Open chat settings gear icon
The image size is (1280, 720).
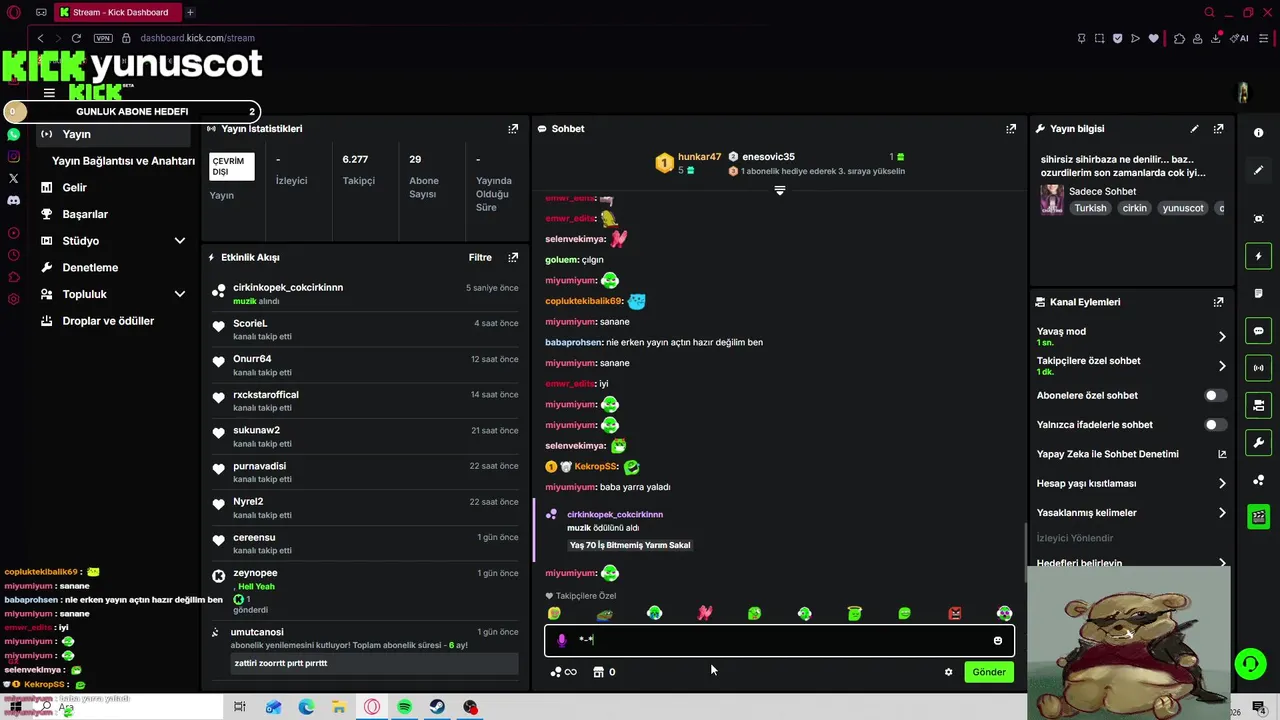[948, 672]
